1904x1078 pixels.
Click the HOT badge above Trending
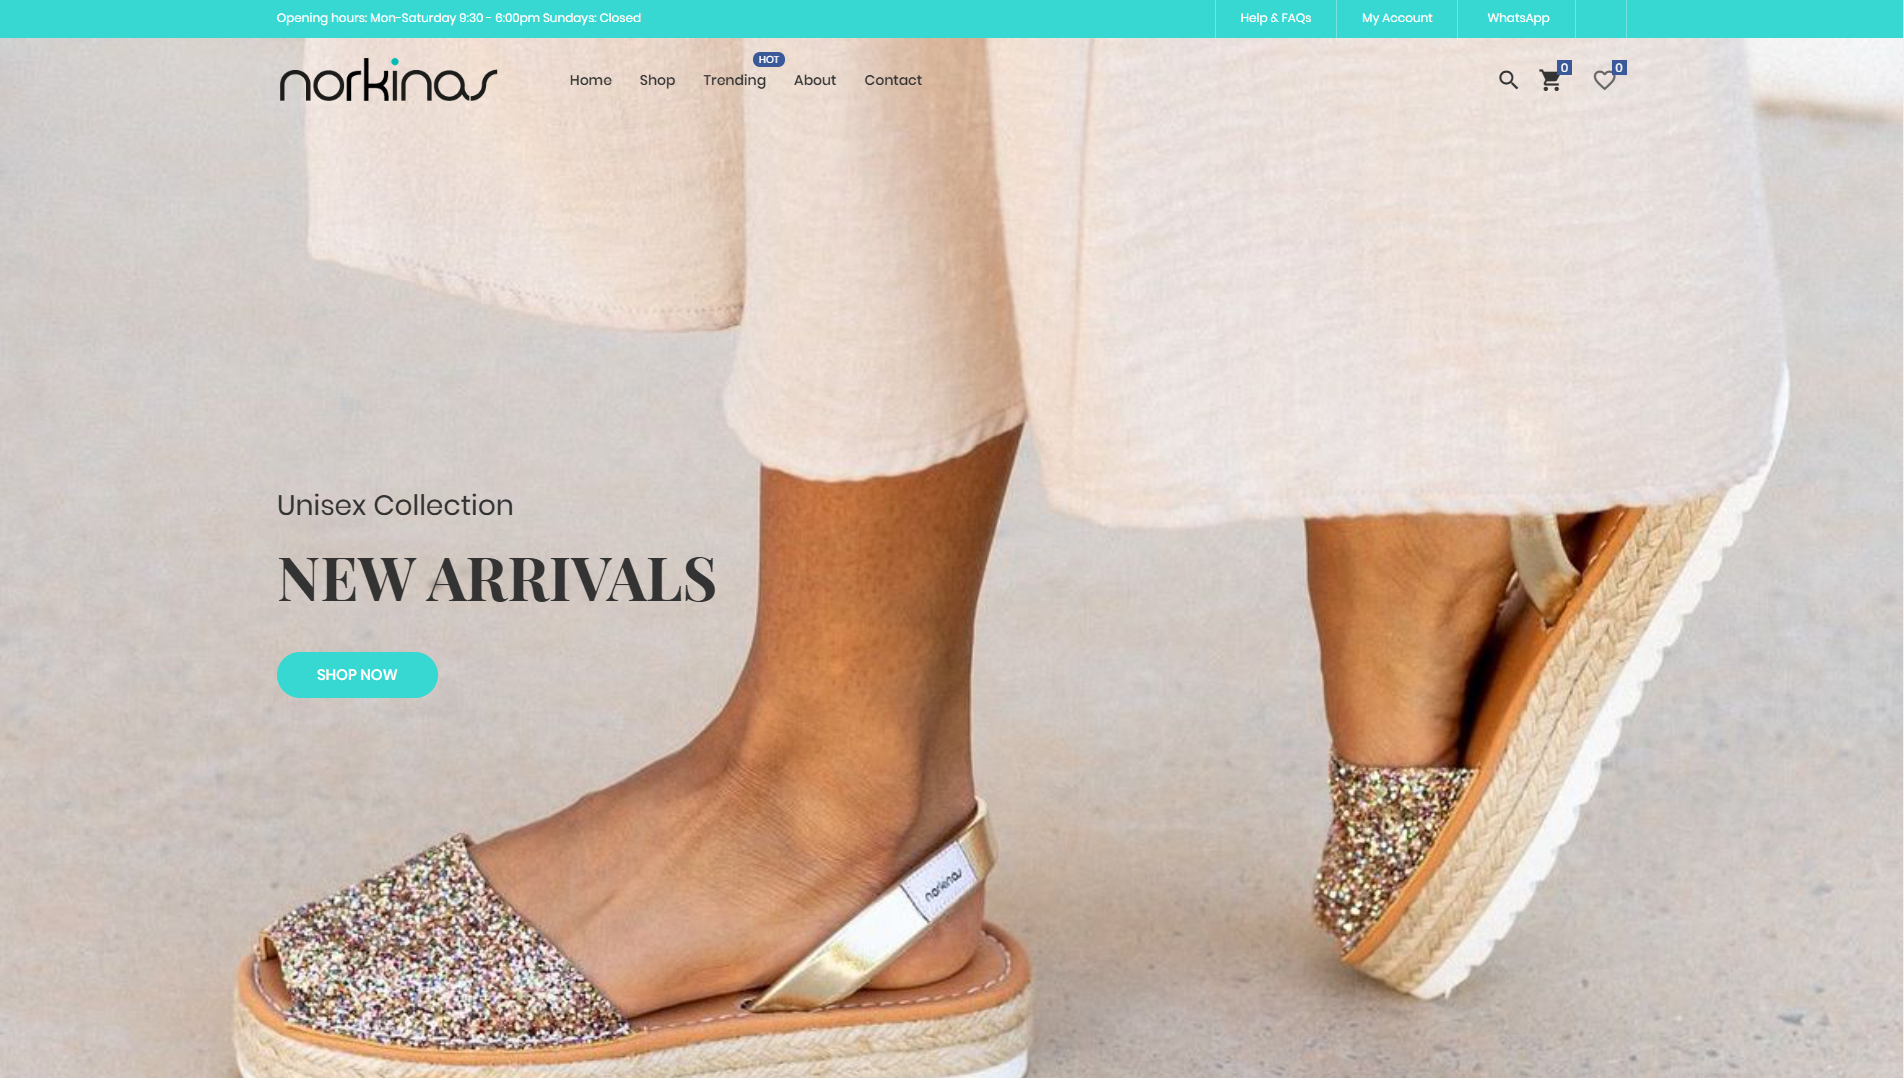[x=768, y=60]
